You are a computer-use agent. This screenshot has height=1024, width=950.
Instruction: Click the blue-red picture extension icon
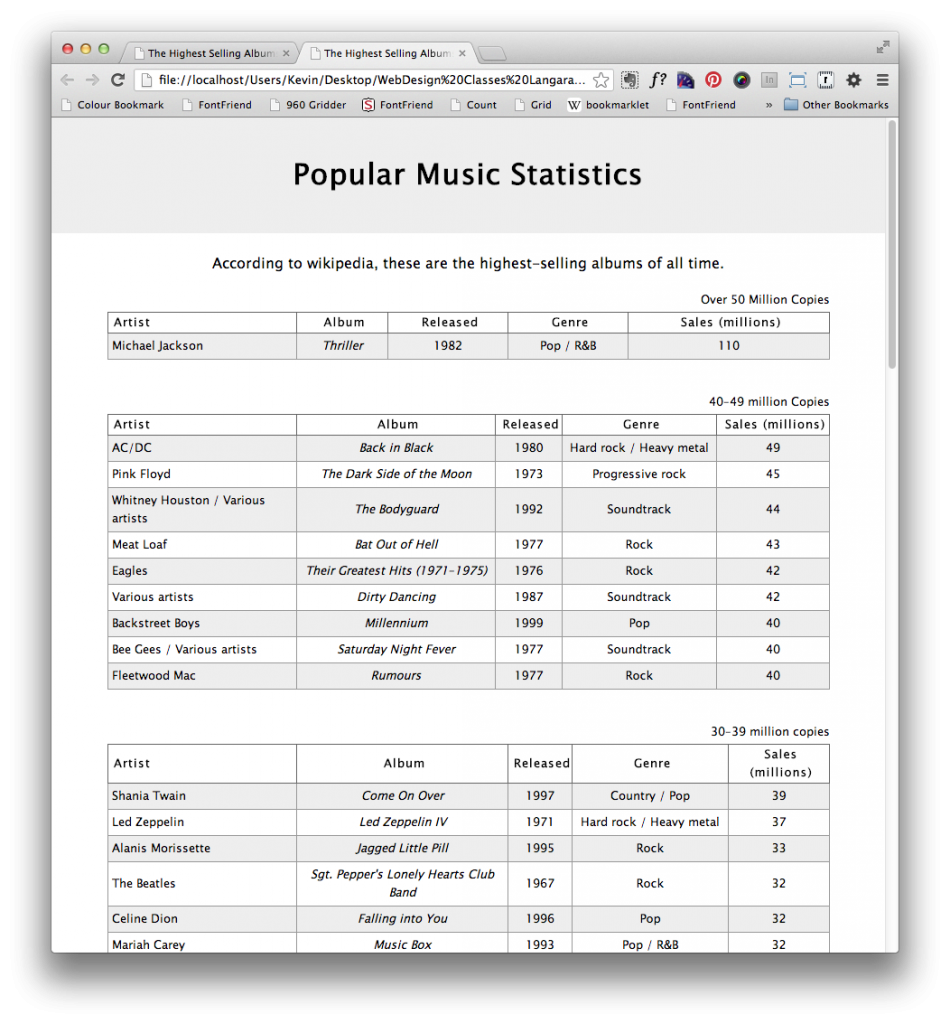[x=685, y=80]
